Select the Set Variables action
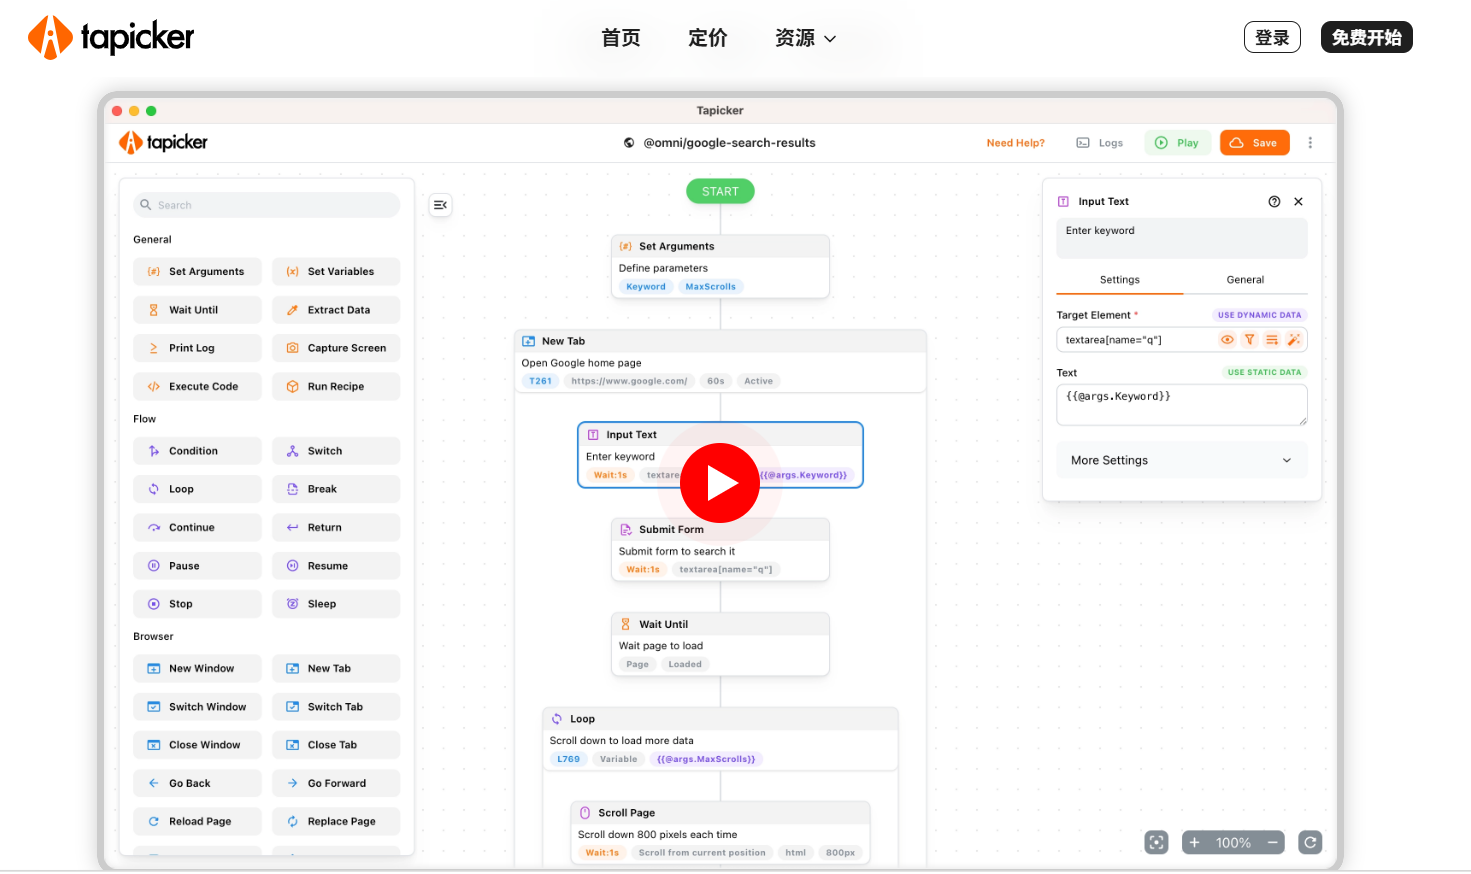Image resolution: width=1471 pixels, height=874 pixels. click(x=336, y=272)
